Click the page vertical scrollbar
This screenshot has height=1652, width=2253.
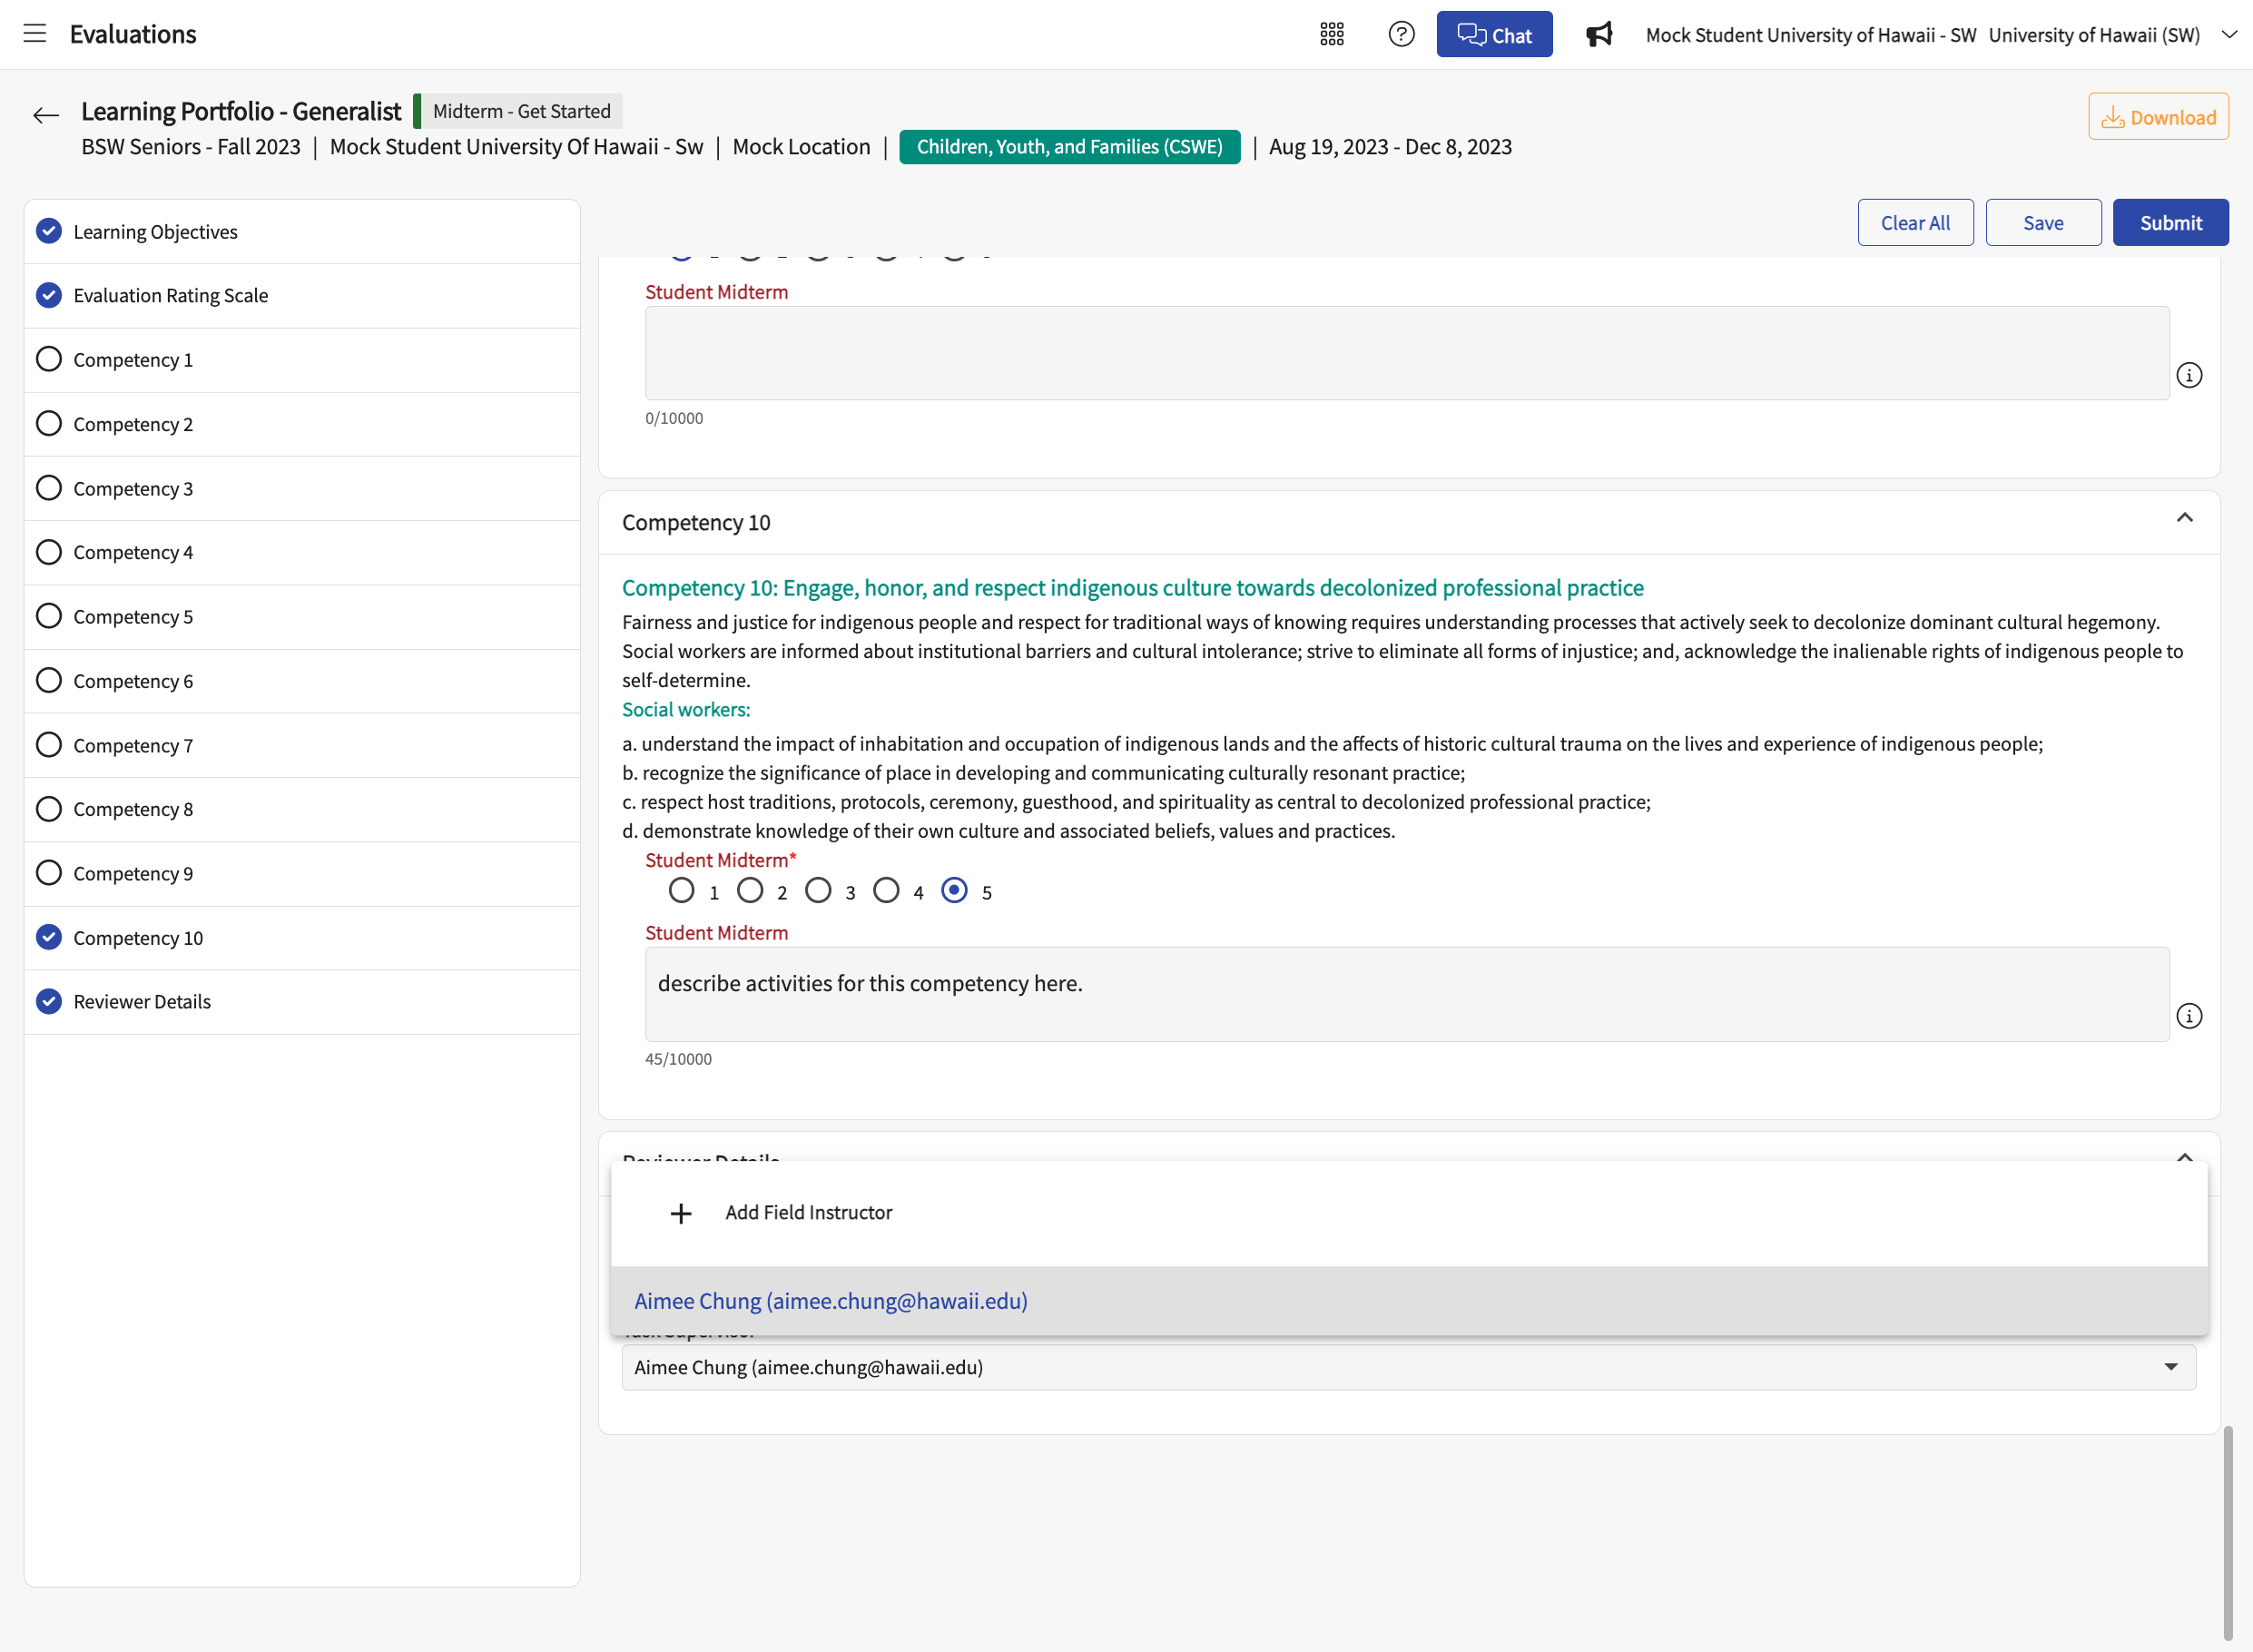click(2228, 1532)
